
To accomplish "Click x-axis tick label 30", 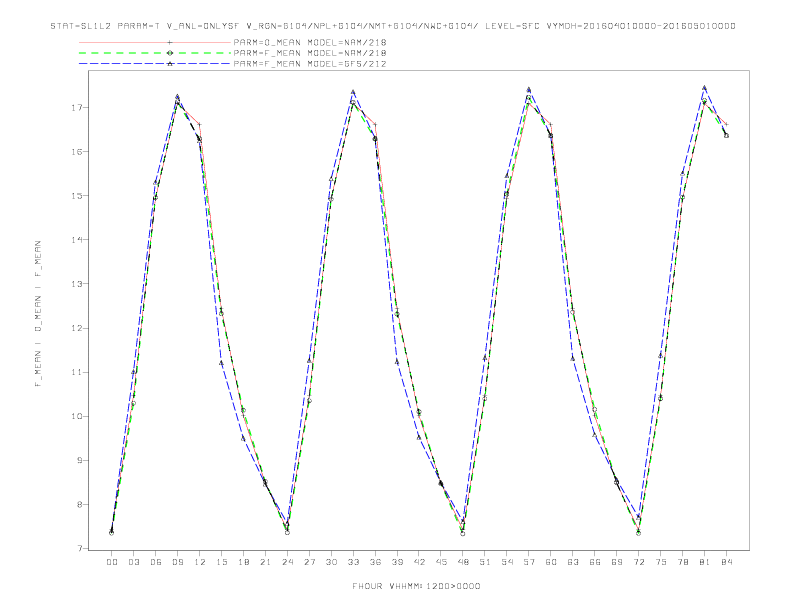I will coord(331,562).
